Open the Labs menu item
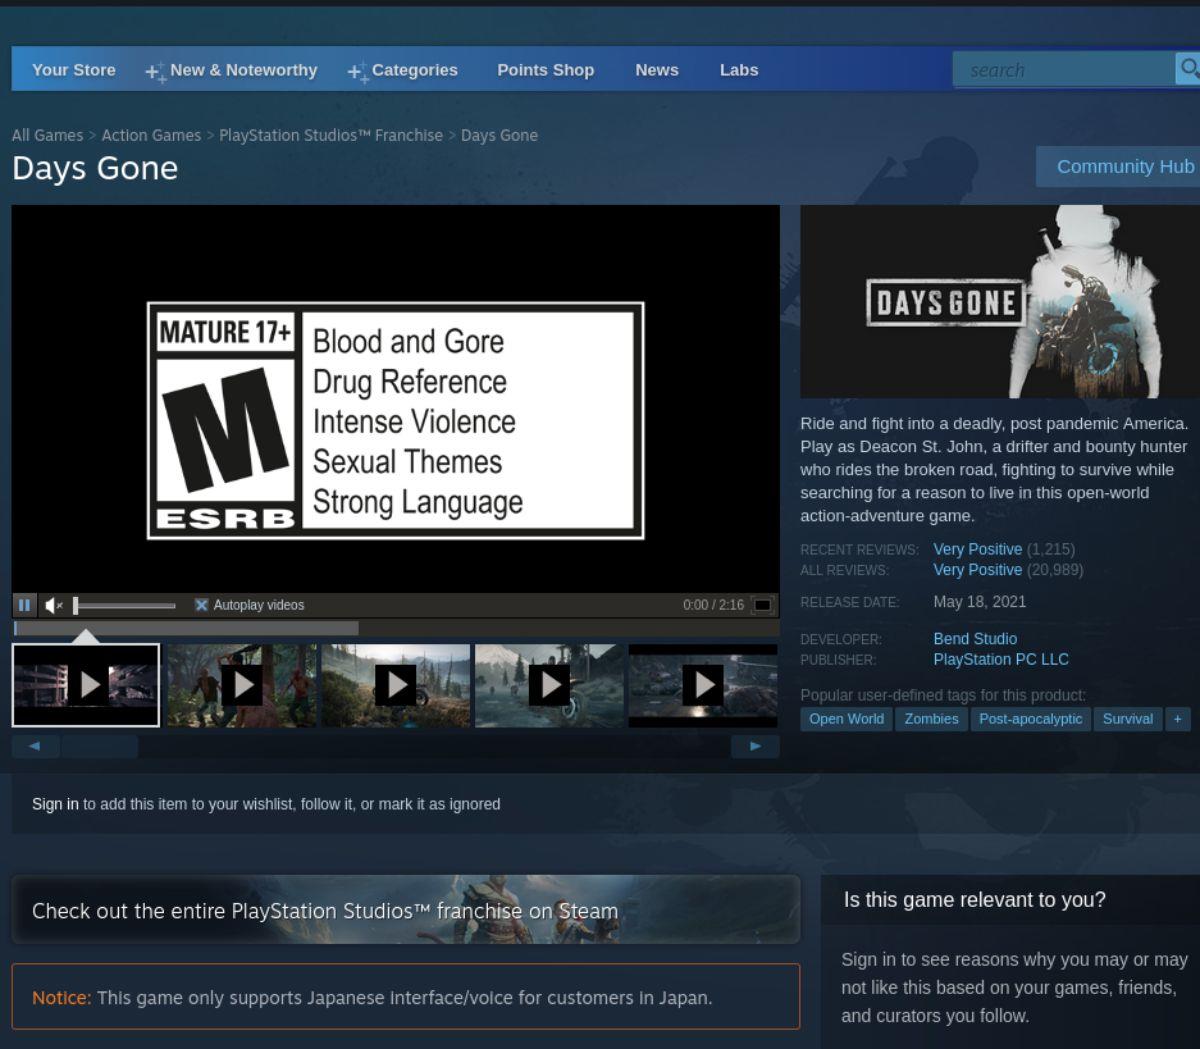The image size is (1200, 1049). point(738,70)
